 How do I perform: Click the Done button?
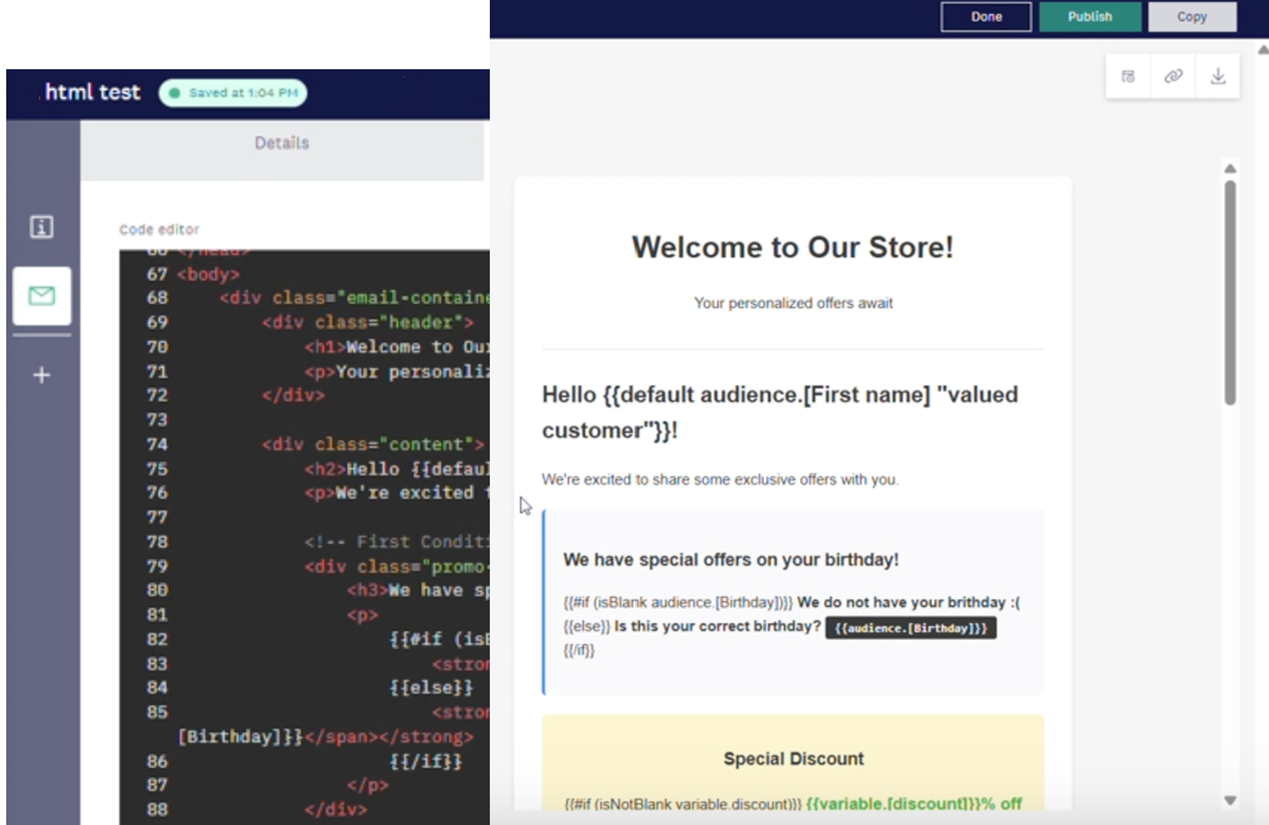(x=985, y=17)
